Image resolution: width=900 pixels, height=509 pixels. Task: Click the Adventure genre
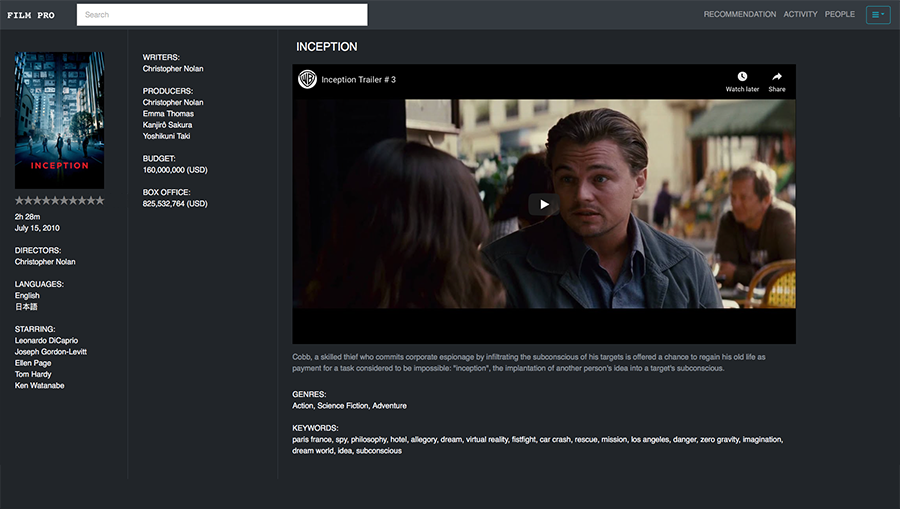pos(389,406)
